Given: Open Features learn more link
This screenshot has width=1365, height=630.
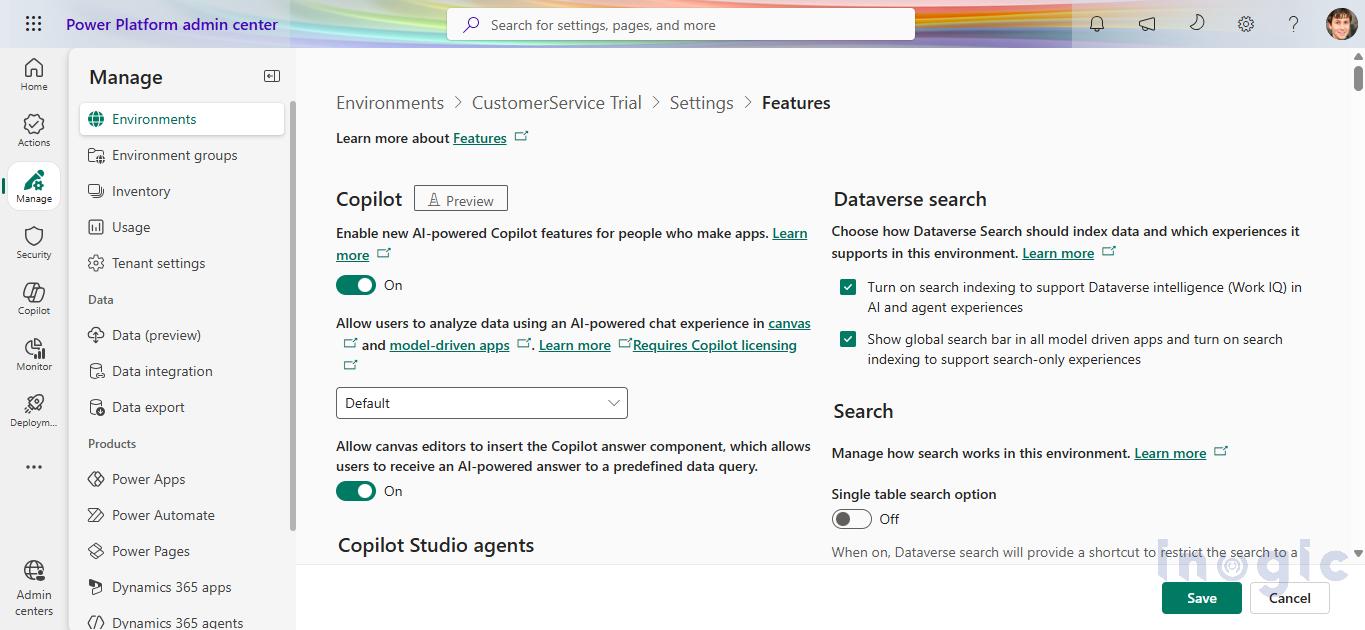Looking at the screenshot, I should [x=480, y=138].
